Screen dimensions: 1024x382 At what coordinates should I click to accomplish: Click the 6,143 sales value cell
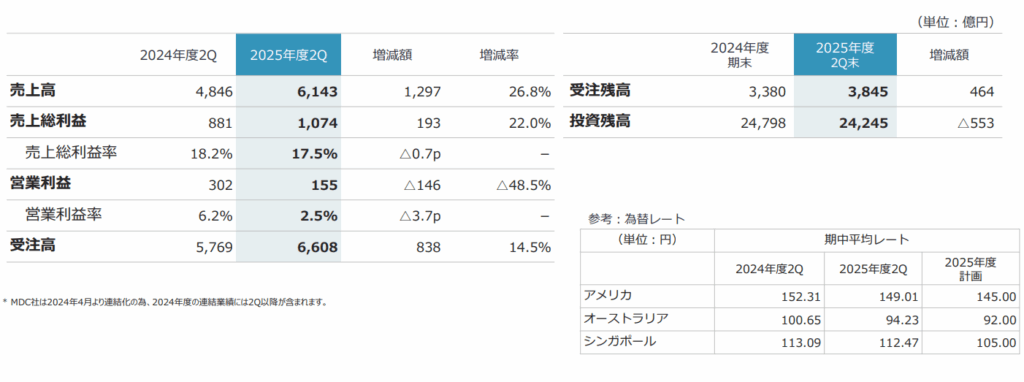315,92
